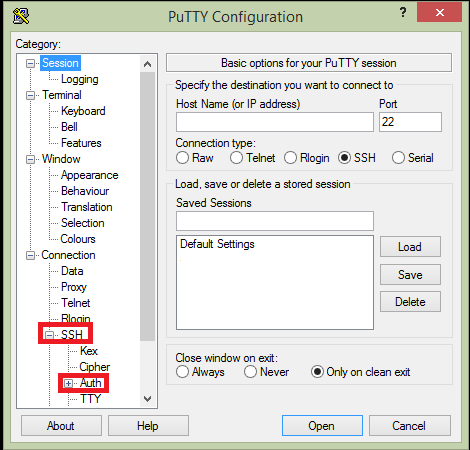
Task: Select Default Settings in saved sessions
Action: pos(217,244)
